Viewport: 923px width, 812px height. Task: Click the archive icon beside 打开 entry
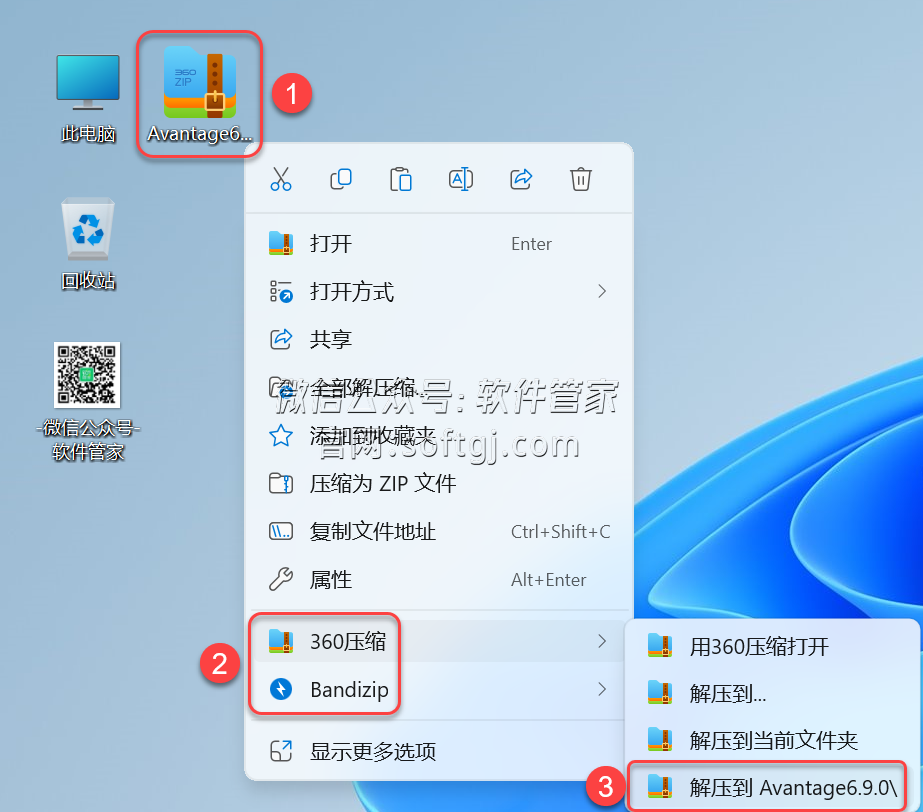click(281, 243)
